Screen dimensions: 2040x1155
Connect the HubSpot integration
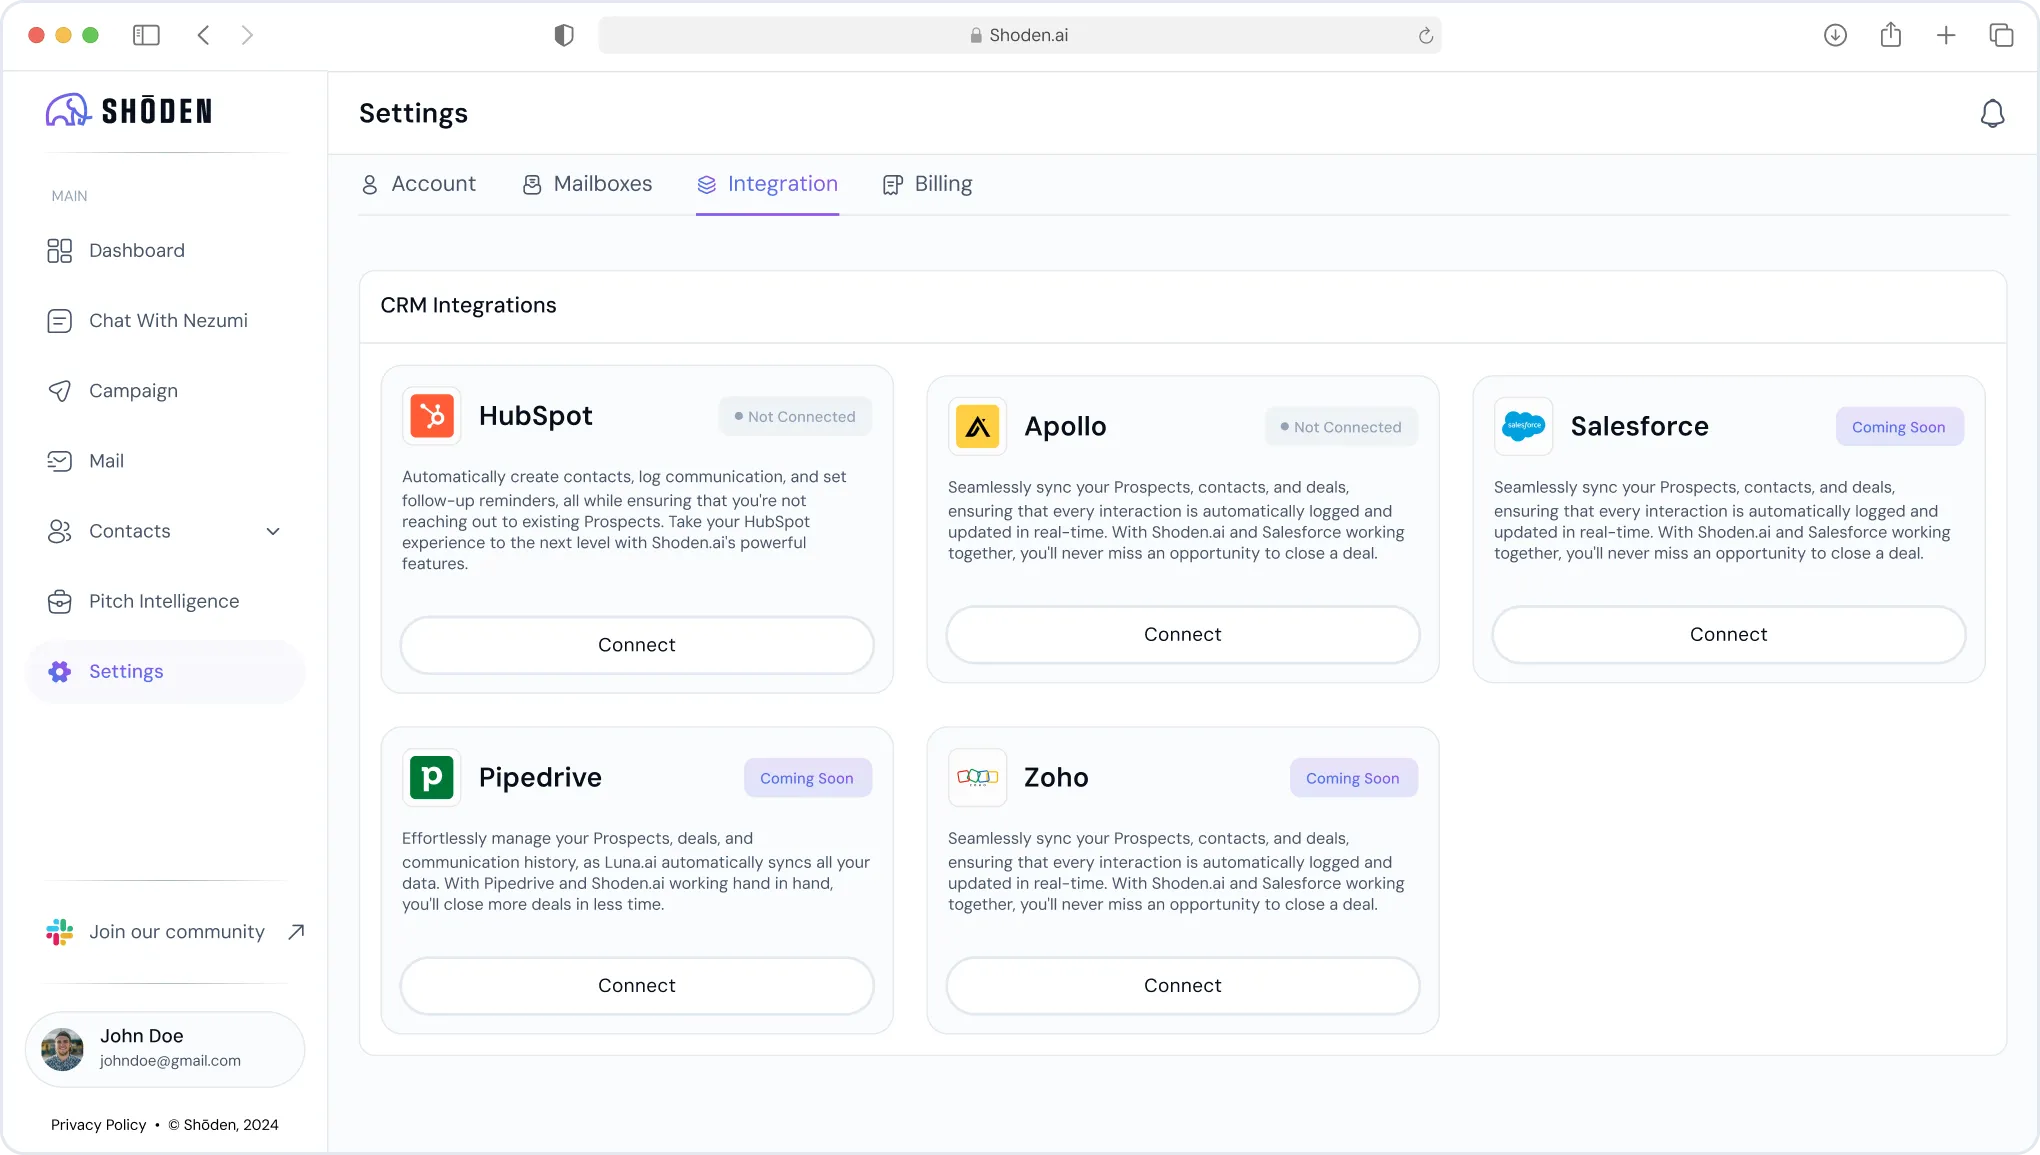click(637, 645)
